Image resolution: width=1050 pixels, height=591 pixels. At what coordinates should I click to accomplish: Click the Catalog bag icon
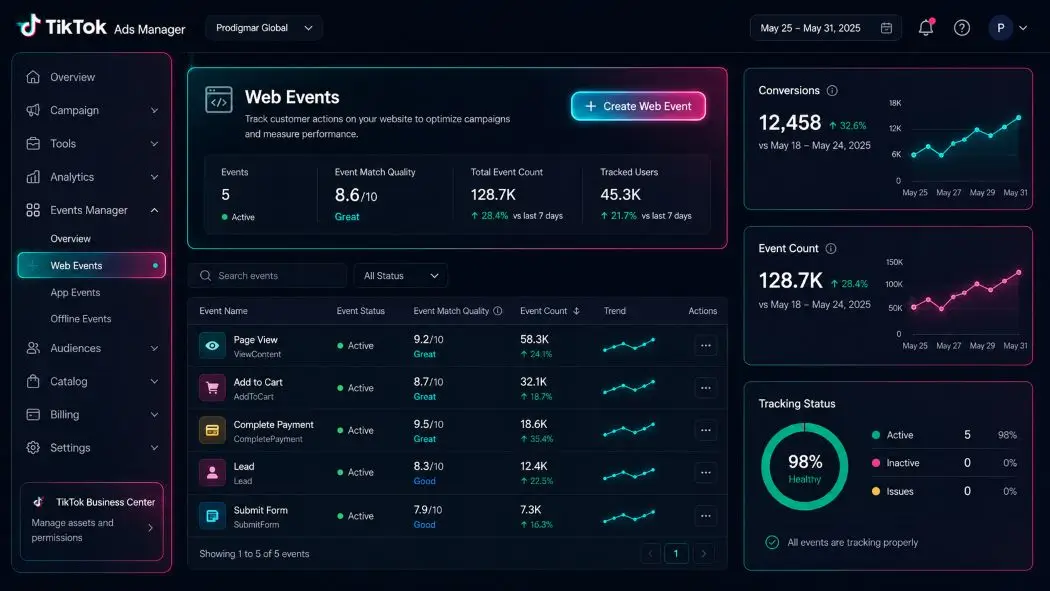(33, 382)
